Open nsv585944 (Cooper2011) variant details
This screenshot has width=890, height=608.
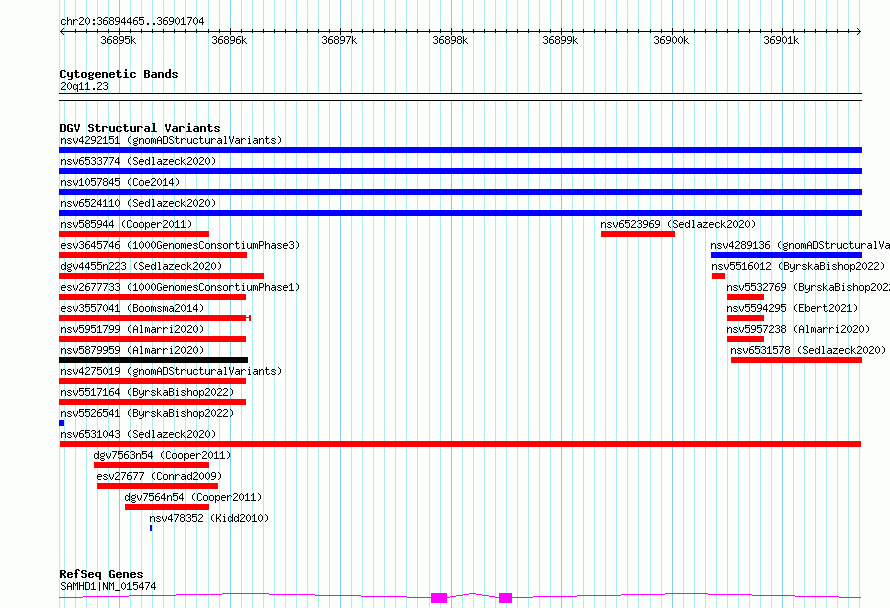click(x=126, y=224)
